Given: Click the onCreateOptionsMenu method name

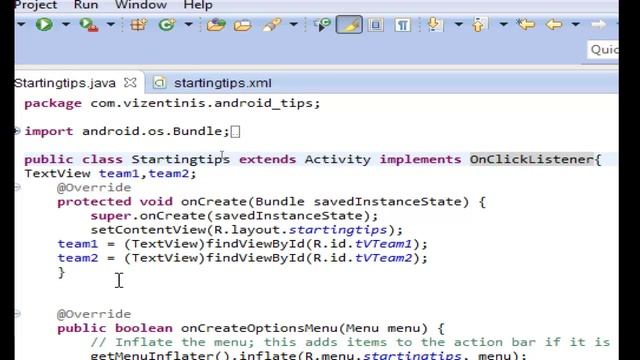Looking at the screenshot, I should [259, 328].
